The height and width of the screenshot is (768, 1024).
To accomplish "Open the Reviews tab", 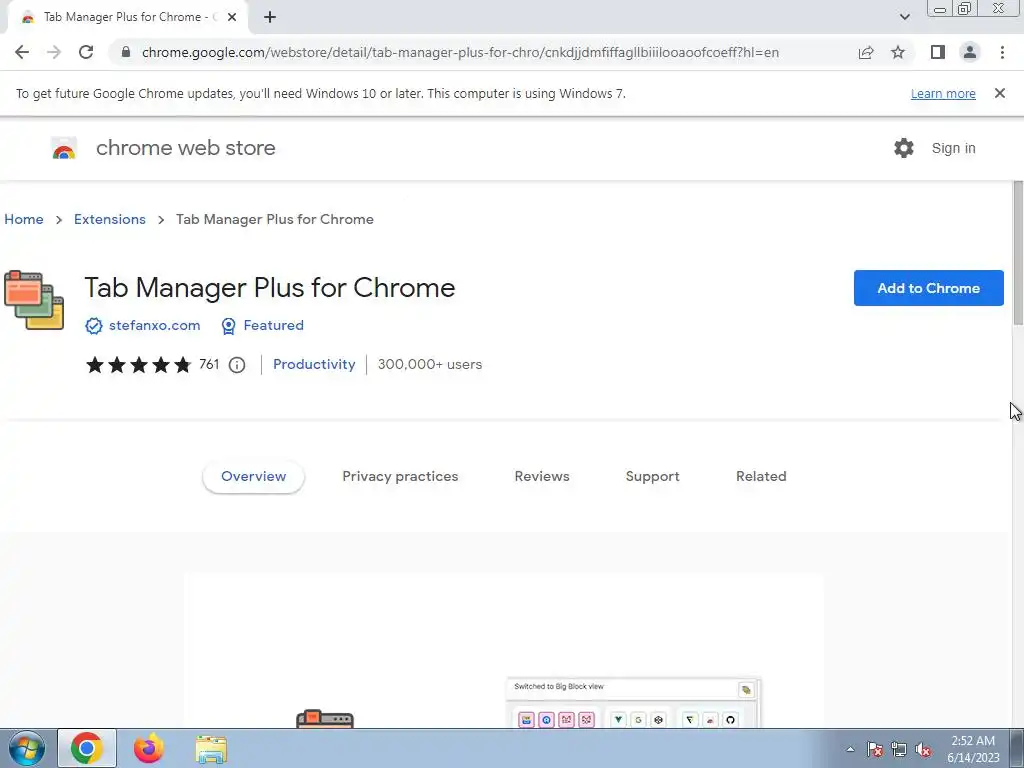I will point(542,477).
